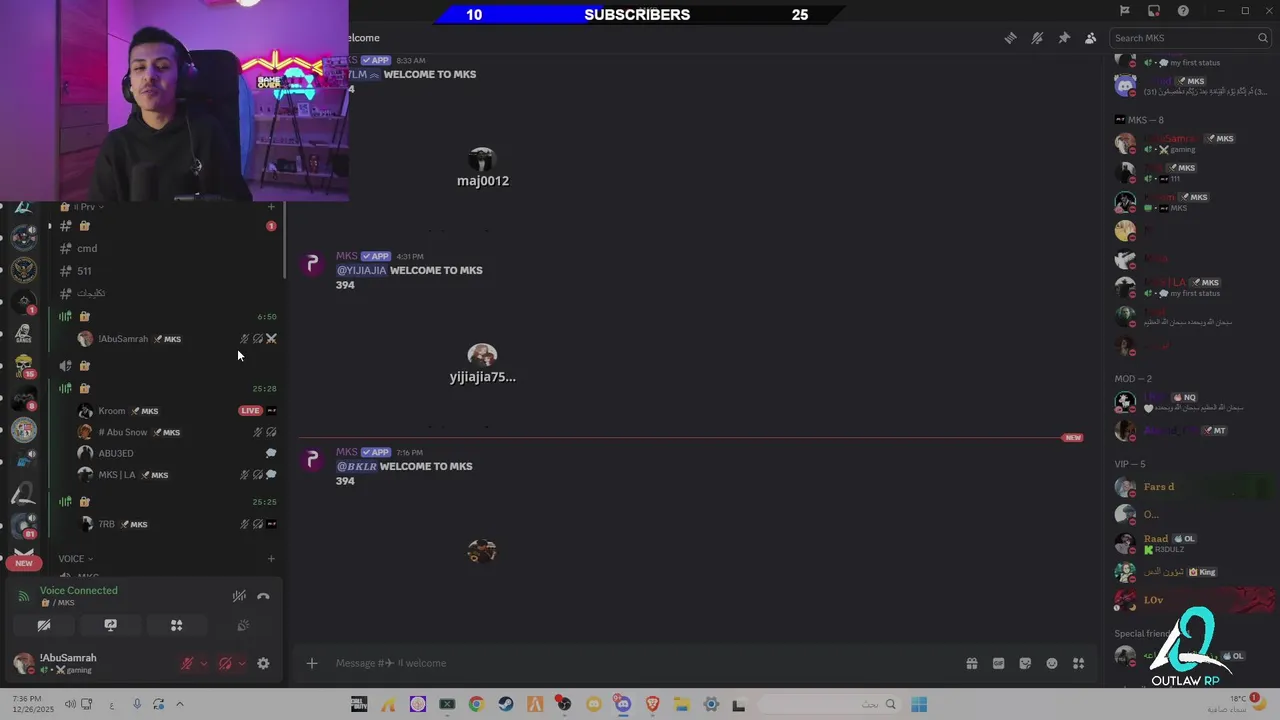Open channel notification settings bell
This screenshot has height=720, width=1280.
coord(1037,38)
